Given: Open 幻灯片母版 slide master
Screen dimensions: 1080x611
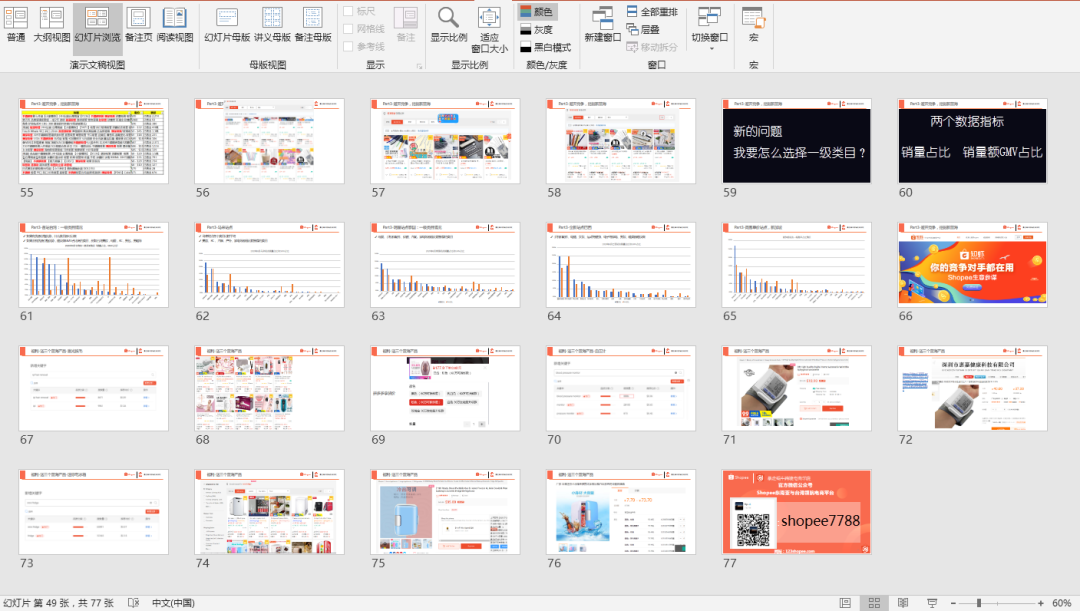Looking at the screenshot, I should (227, 25).
